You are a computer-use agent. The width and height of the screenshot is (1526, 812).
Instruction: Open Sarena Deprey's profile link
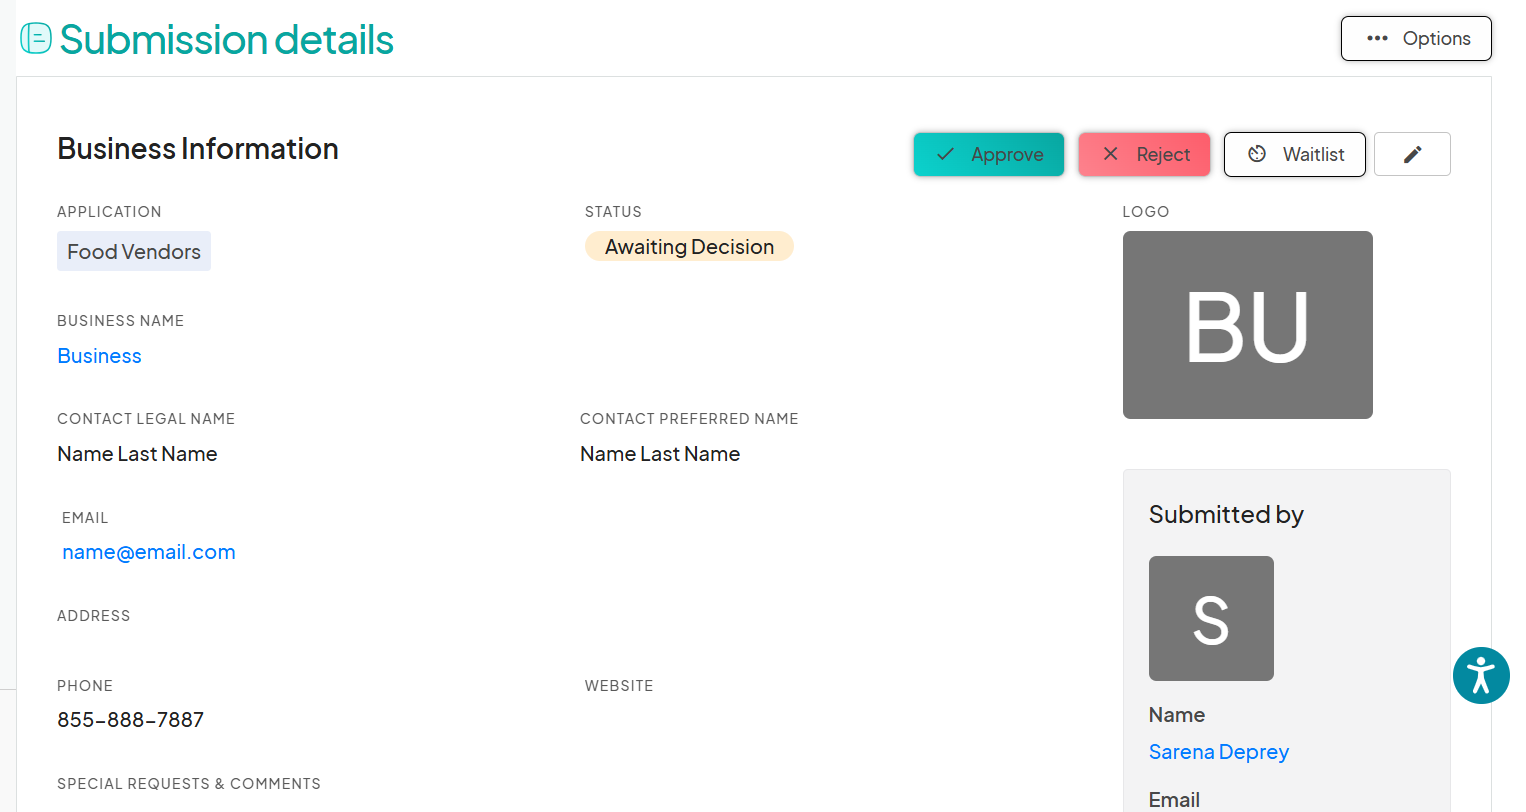1218,752
